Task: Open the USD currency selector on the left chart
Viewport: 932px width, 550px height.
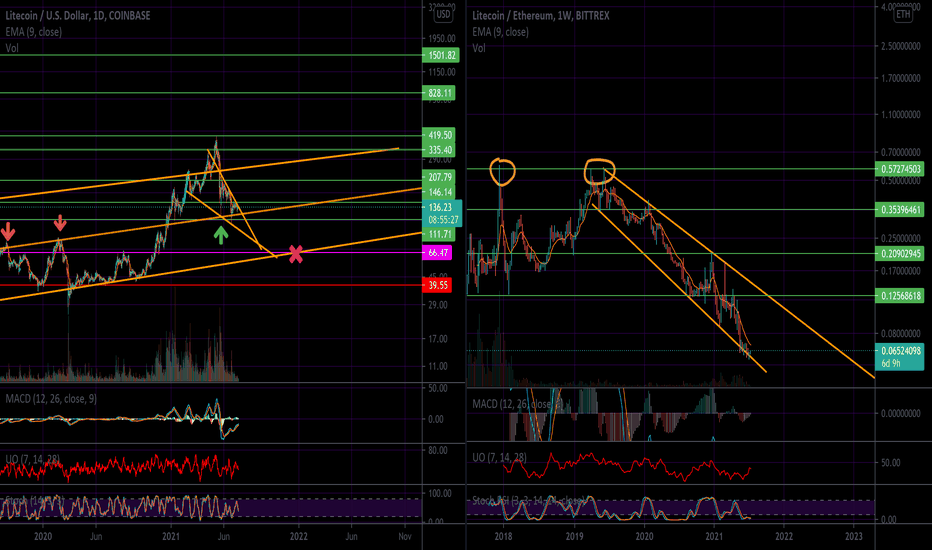Action: click(x=443, y=14)
